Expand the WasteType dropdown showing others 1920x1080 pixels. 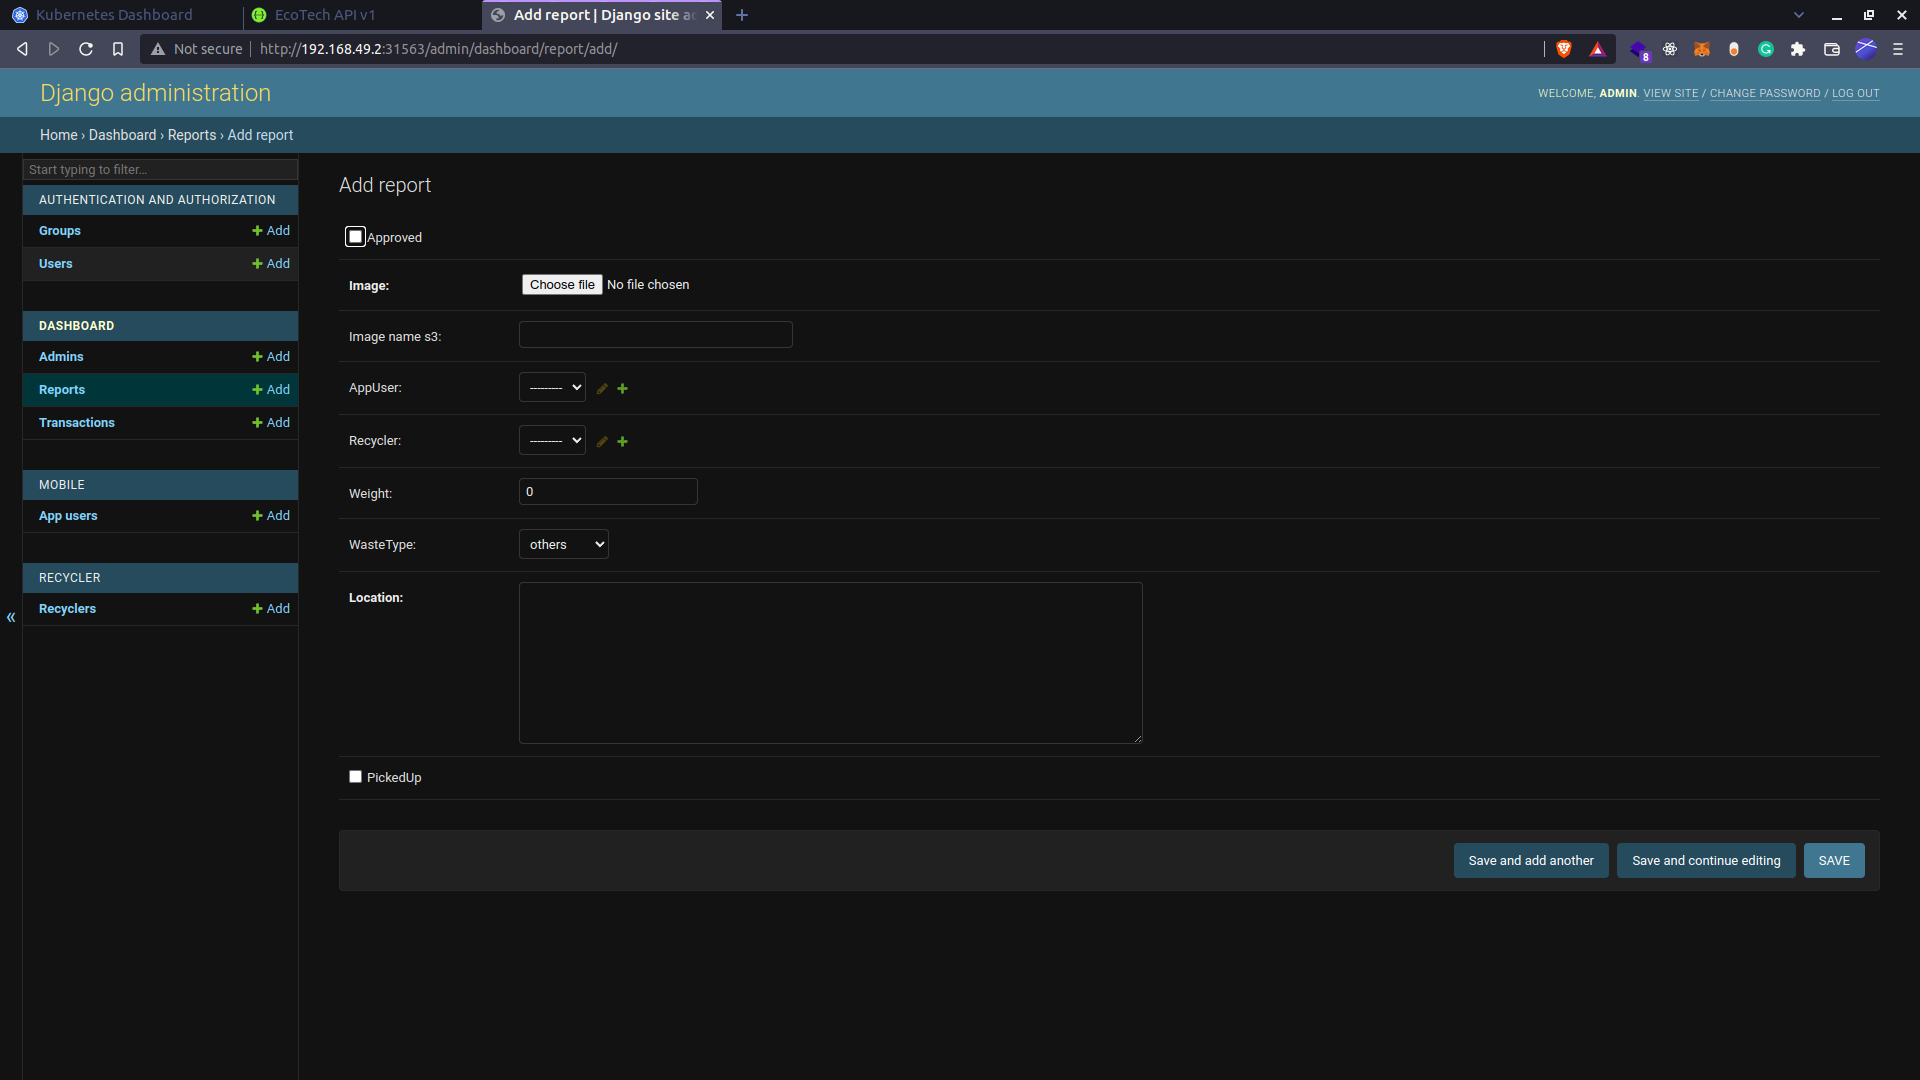tap(564, 545)
